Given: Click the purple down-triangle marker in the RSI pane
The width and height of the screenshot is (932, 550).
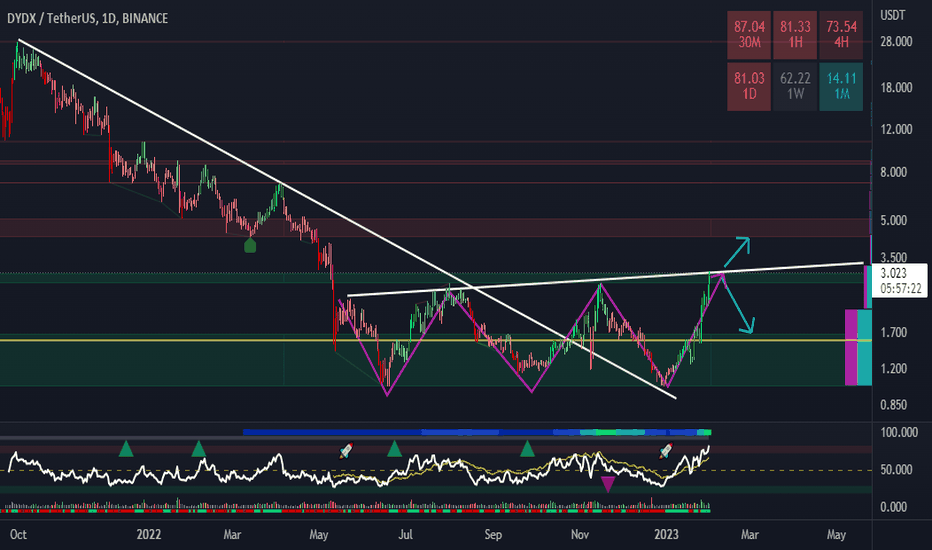Looking at the screenshot, I should coord(607,484).
